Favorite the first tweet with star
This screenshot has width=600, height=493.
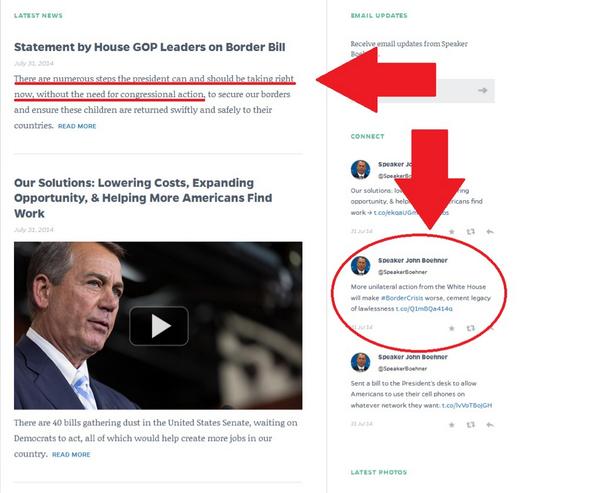point(452,232)
